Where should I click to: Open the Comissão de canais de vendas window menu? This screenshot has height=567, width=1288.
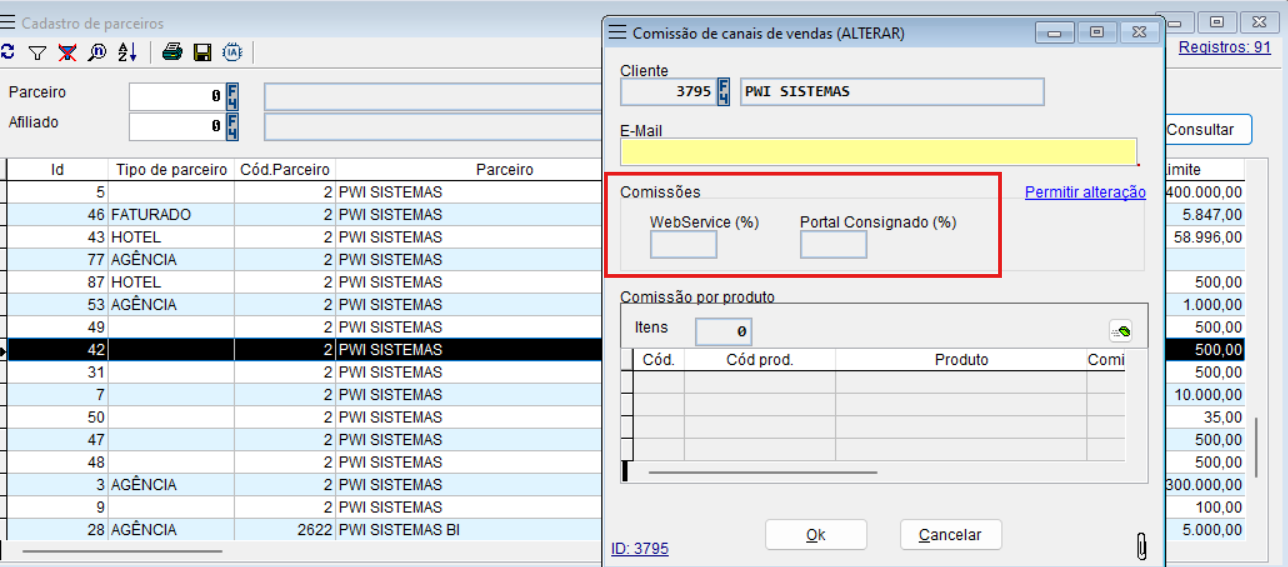[618, 33]
